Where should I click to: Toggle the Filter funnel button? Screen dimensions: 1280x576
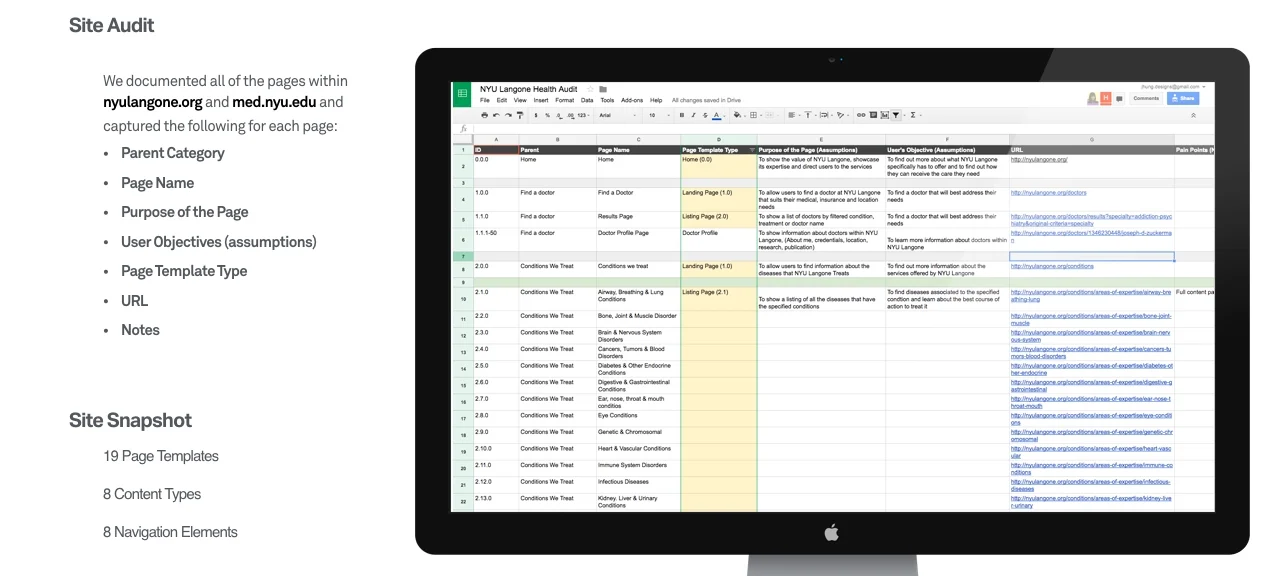point(896,115)
